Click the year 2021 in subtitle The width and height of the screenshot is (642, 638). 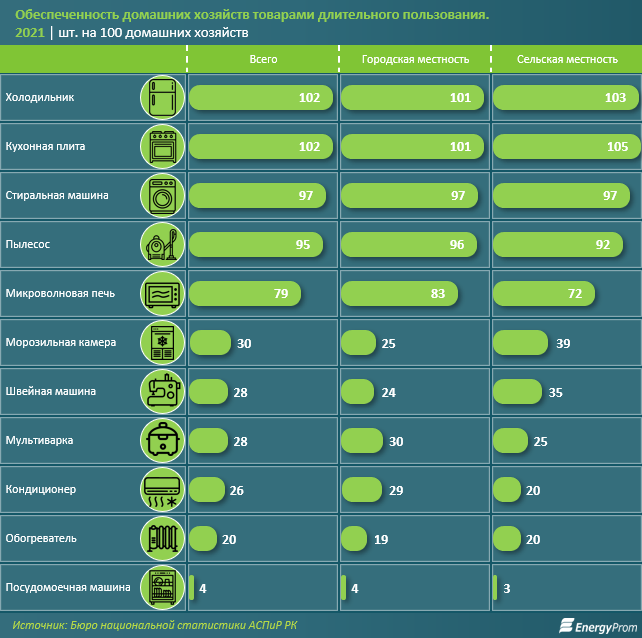tap(30, 33)
